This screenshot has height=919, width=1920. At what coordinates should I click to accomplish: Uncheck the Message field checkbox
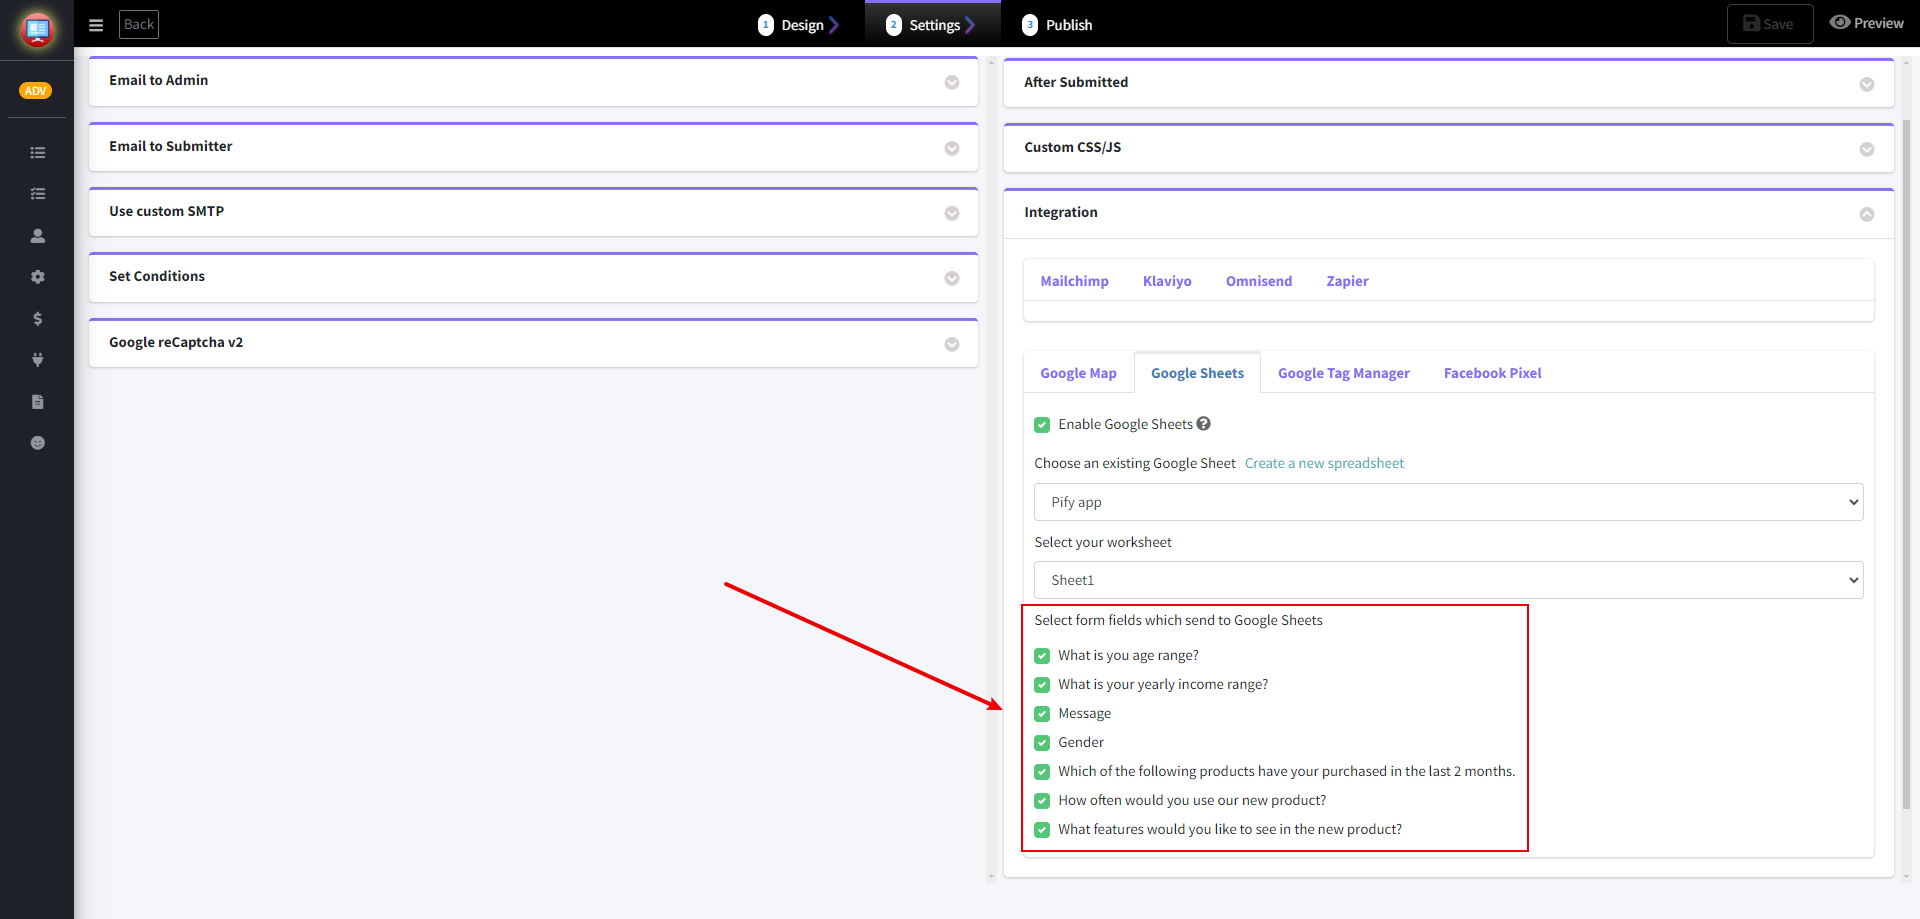click(x=1042, y=714)
